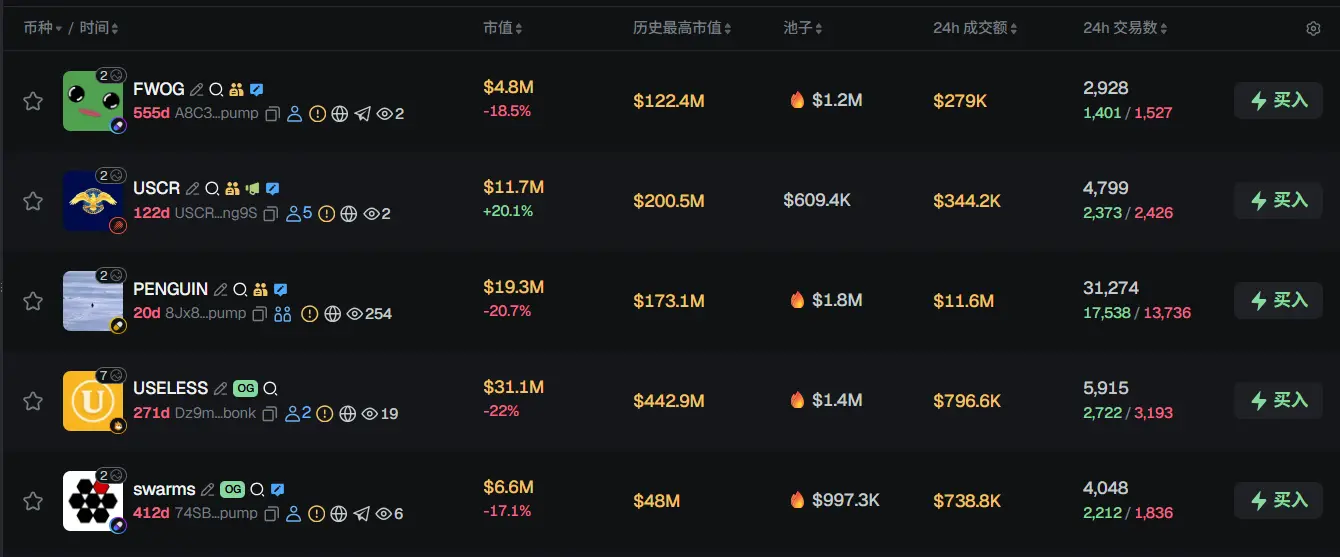Click the pencil icon next to PENGUIN

(220, 289)
